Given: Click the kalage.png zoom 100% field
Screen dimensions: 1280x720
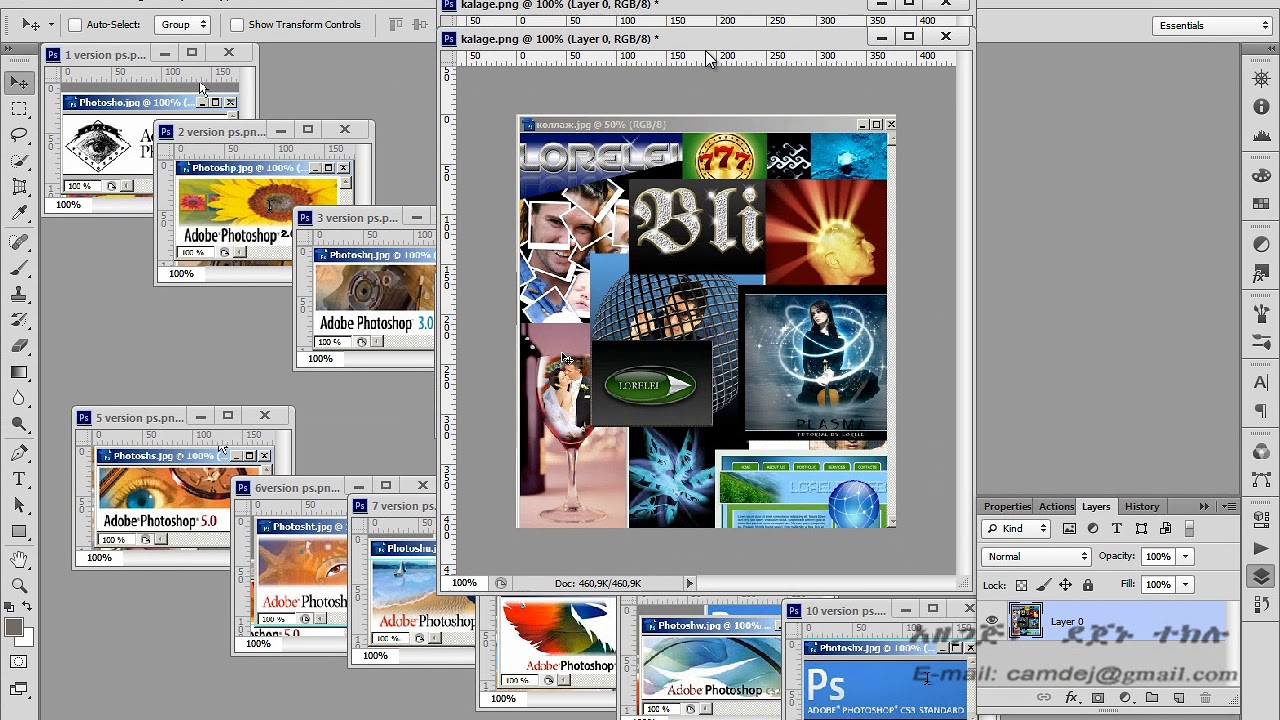Looking at the screenshot, I should 464,583.
